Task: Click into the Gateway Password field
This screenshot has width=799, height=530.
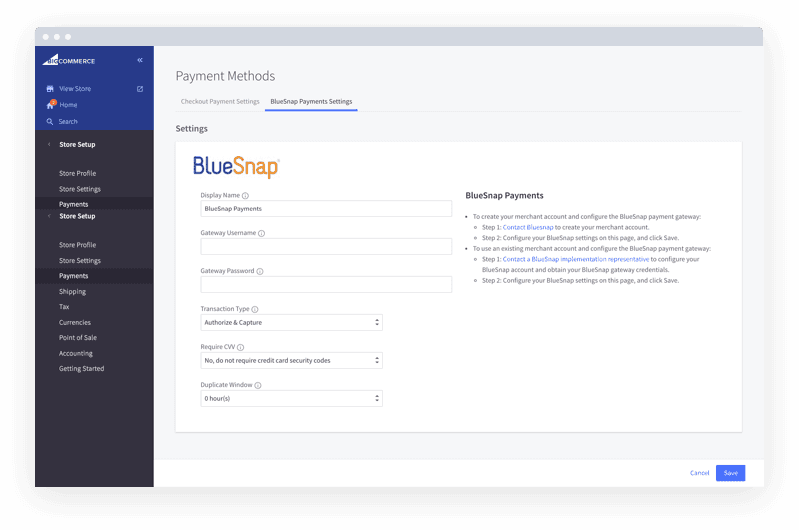Action: pyautogui.click(x=326, y=285)
